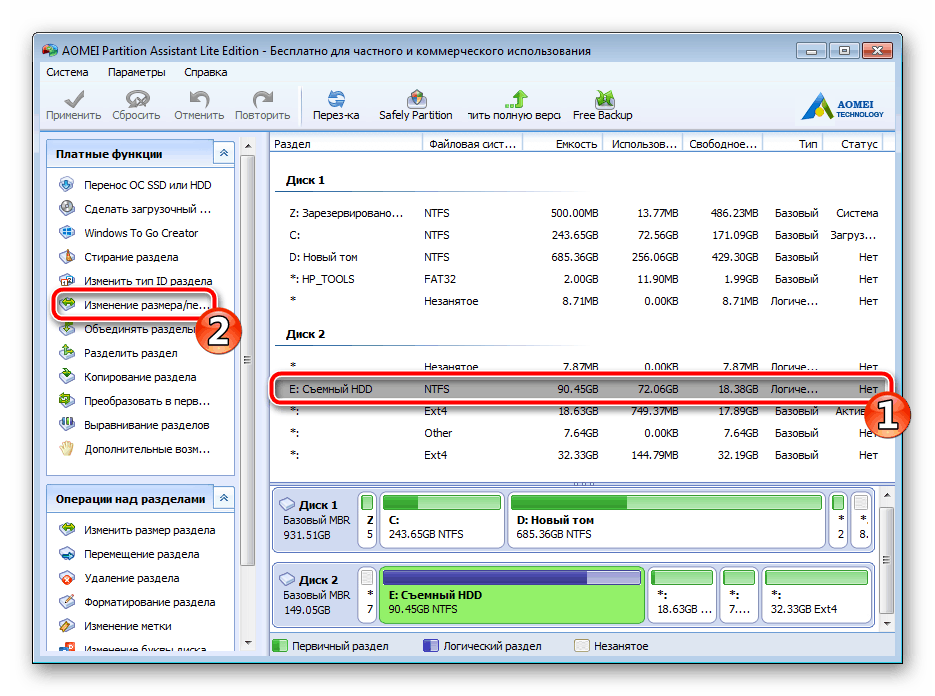Sort by the Емкость column header

pos(575,144)
